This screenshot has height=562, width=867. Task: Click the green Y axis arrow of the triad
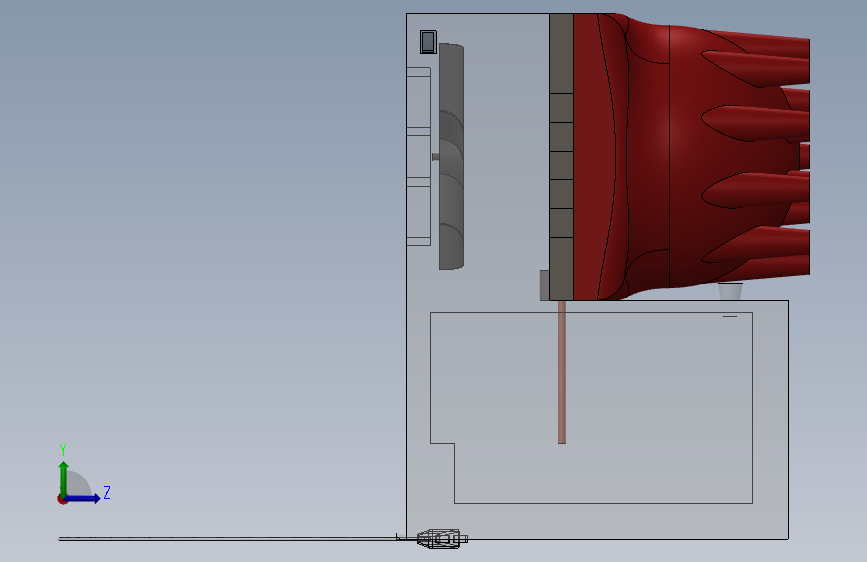click(x=64, y=478)
